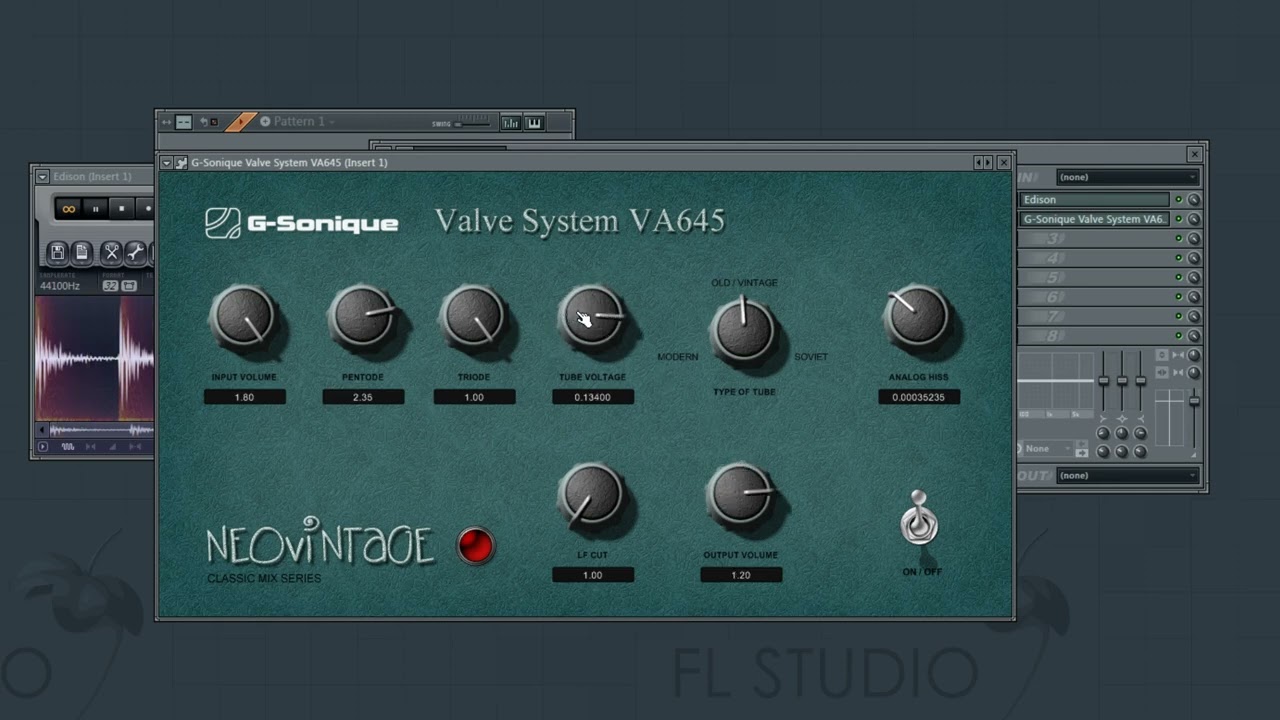This screenshot has width=1280, height=720.
Task: Open Edison window menu arrow
Action: coord(42,177)
